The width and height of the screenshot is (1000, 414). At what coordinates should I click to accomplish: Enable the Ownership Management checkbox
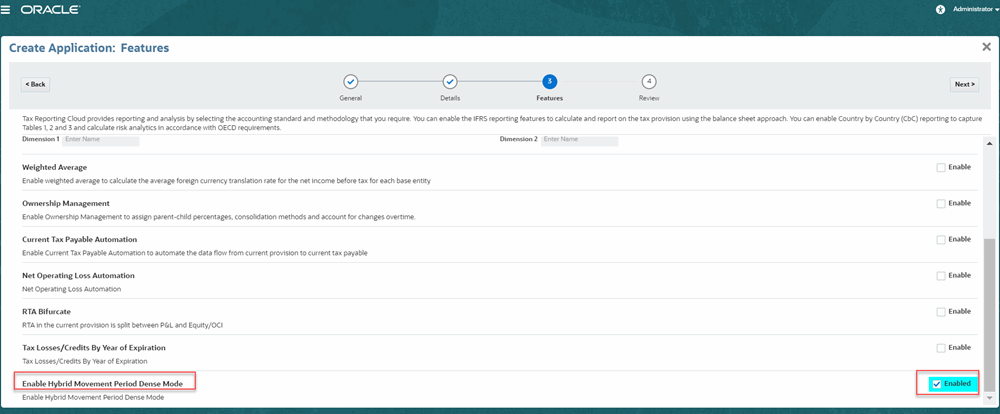click(x=941, y=203)
